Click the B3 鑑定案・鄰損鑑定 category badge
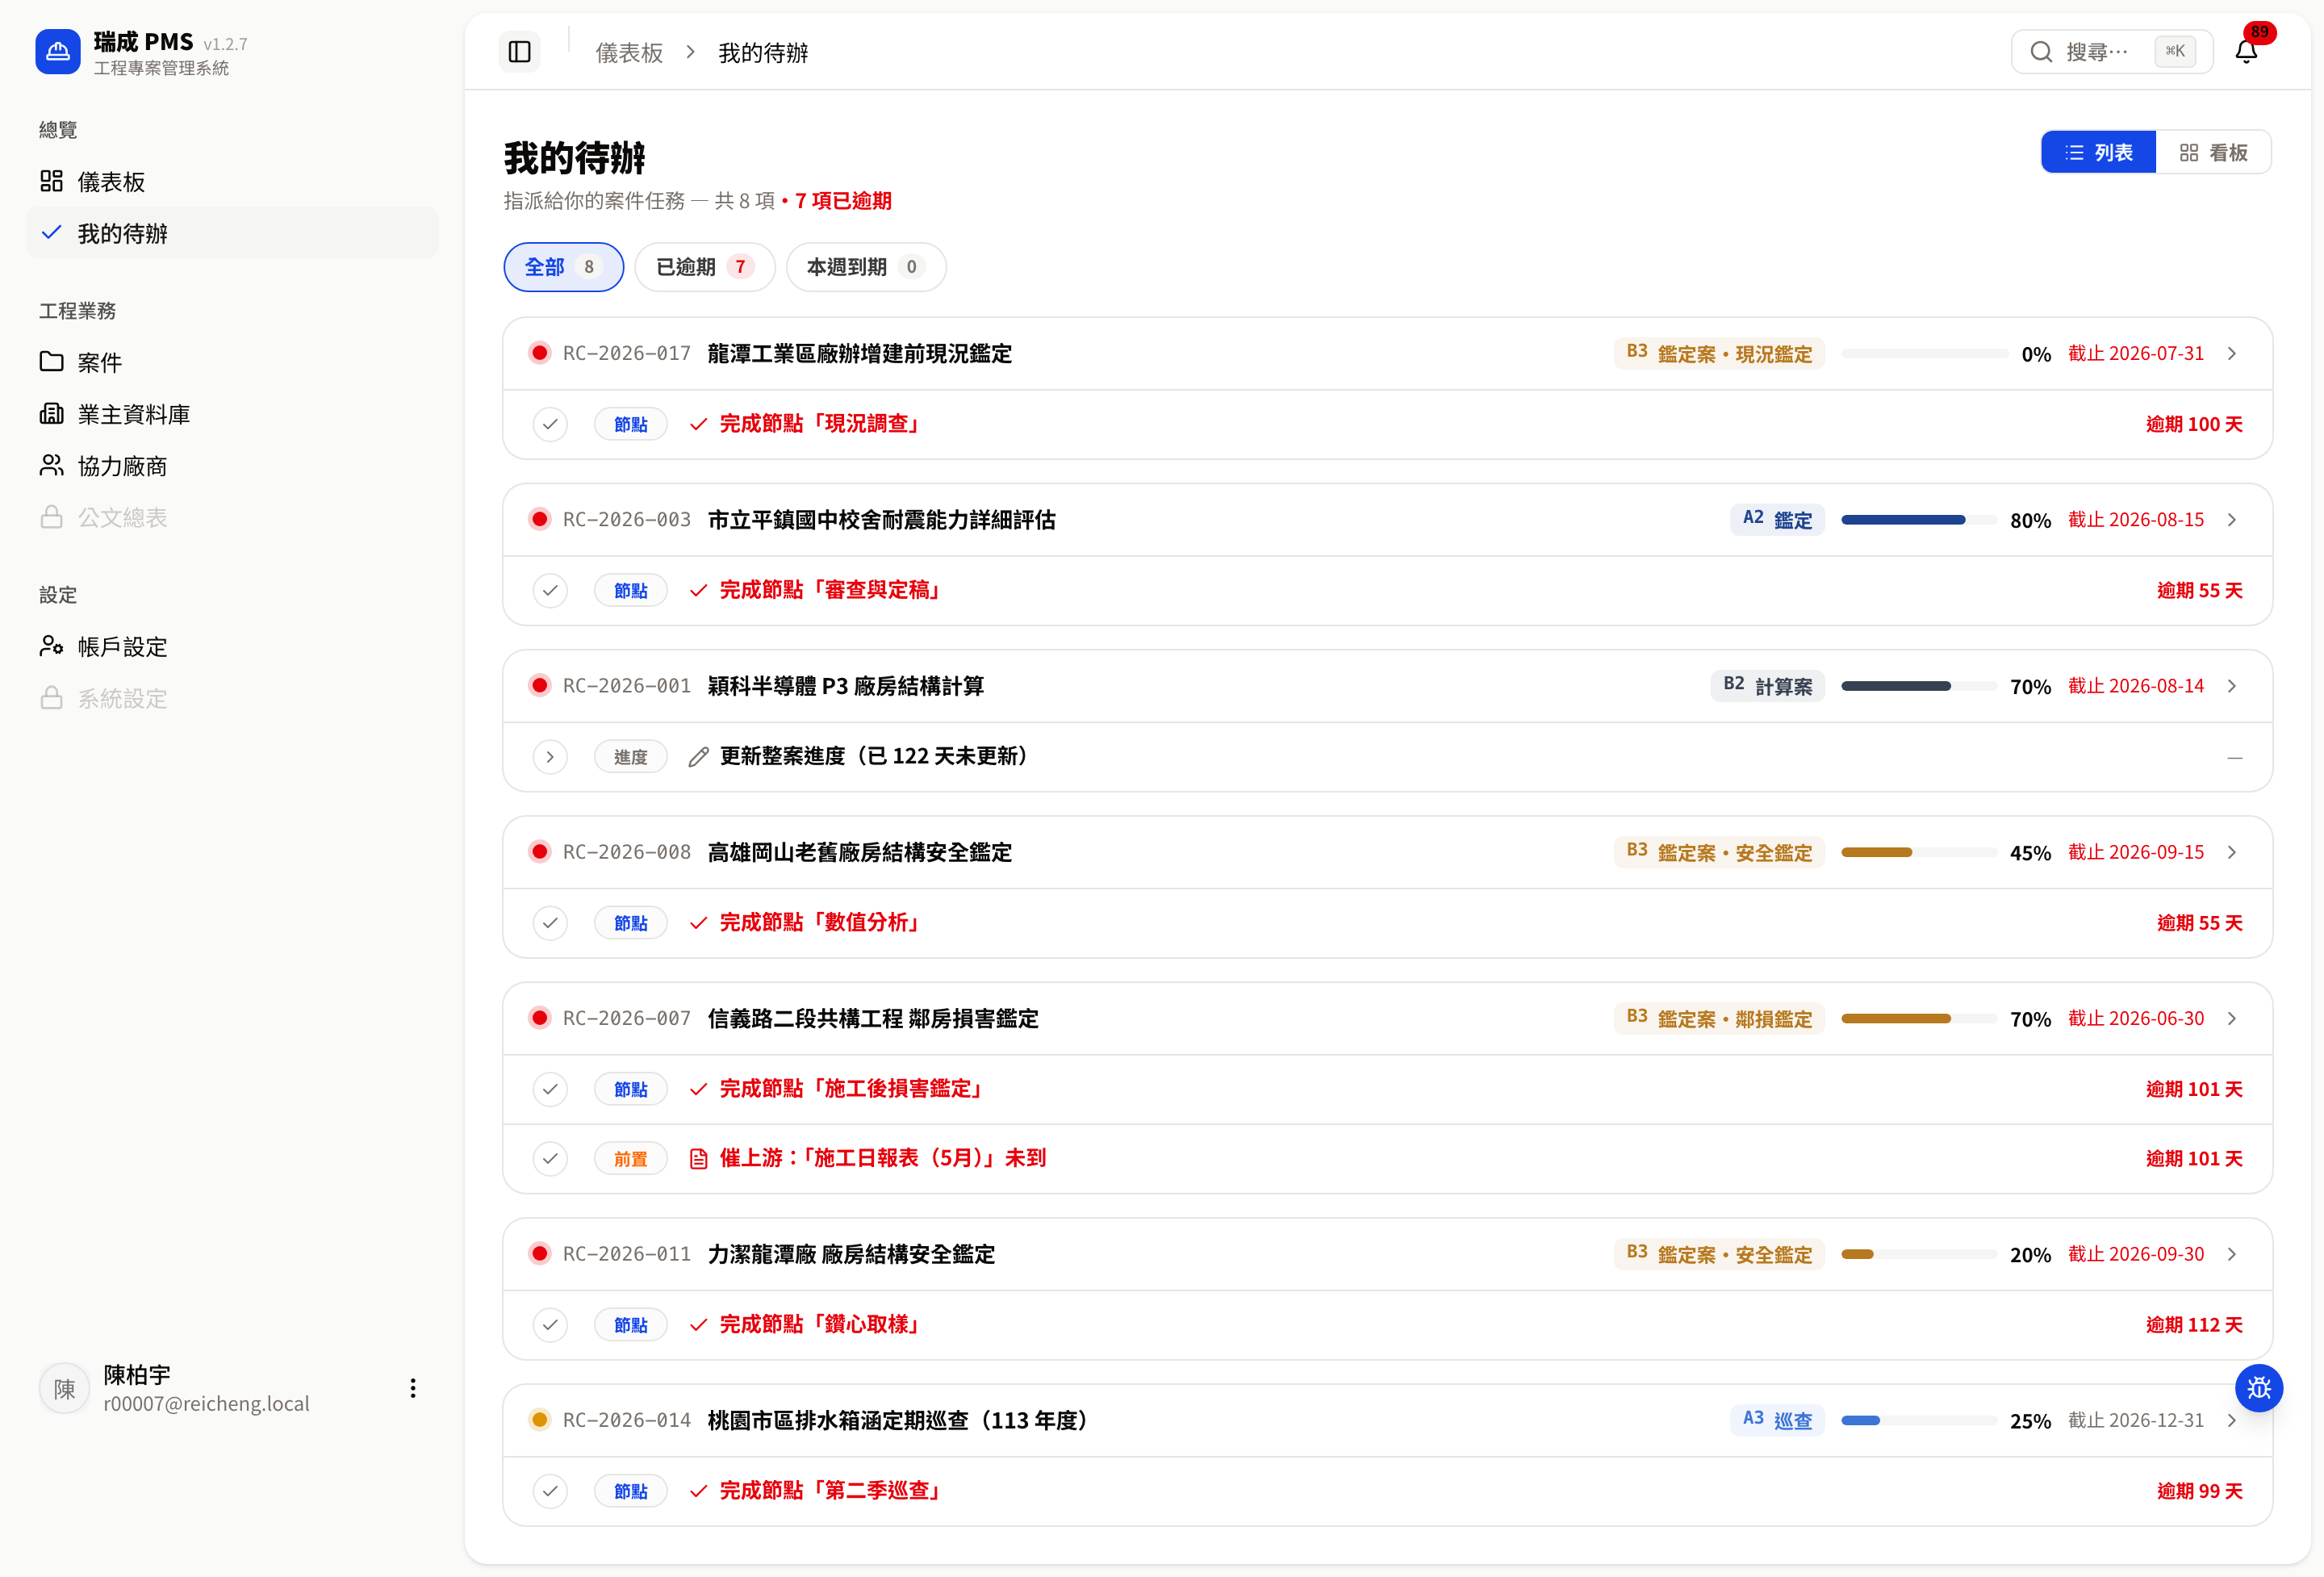The width and height of the screenshot is (2324, 1577). (x=1719, y=1018)
